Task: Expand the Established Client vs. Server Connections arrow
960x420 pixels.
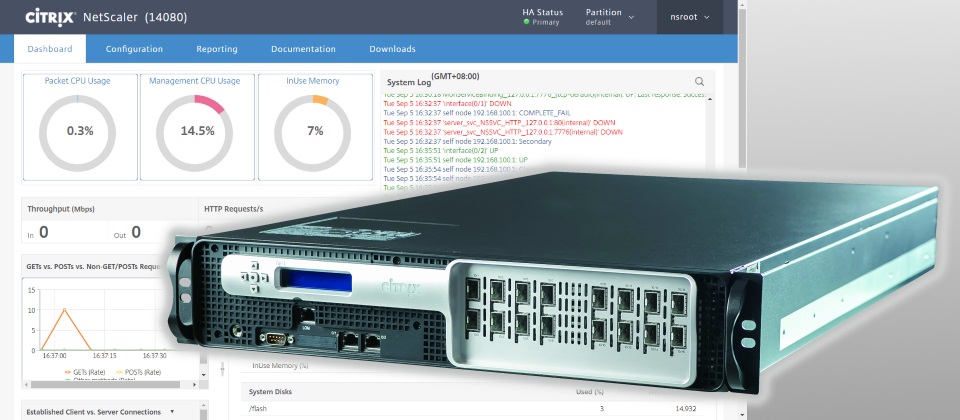Action: pos(174,411)
